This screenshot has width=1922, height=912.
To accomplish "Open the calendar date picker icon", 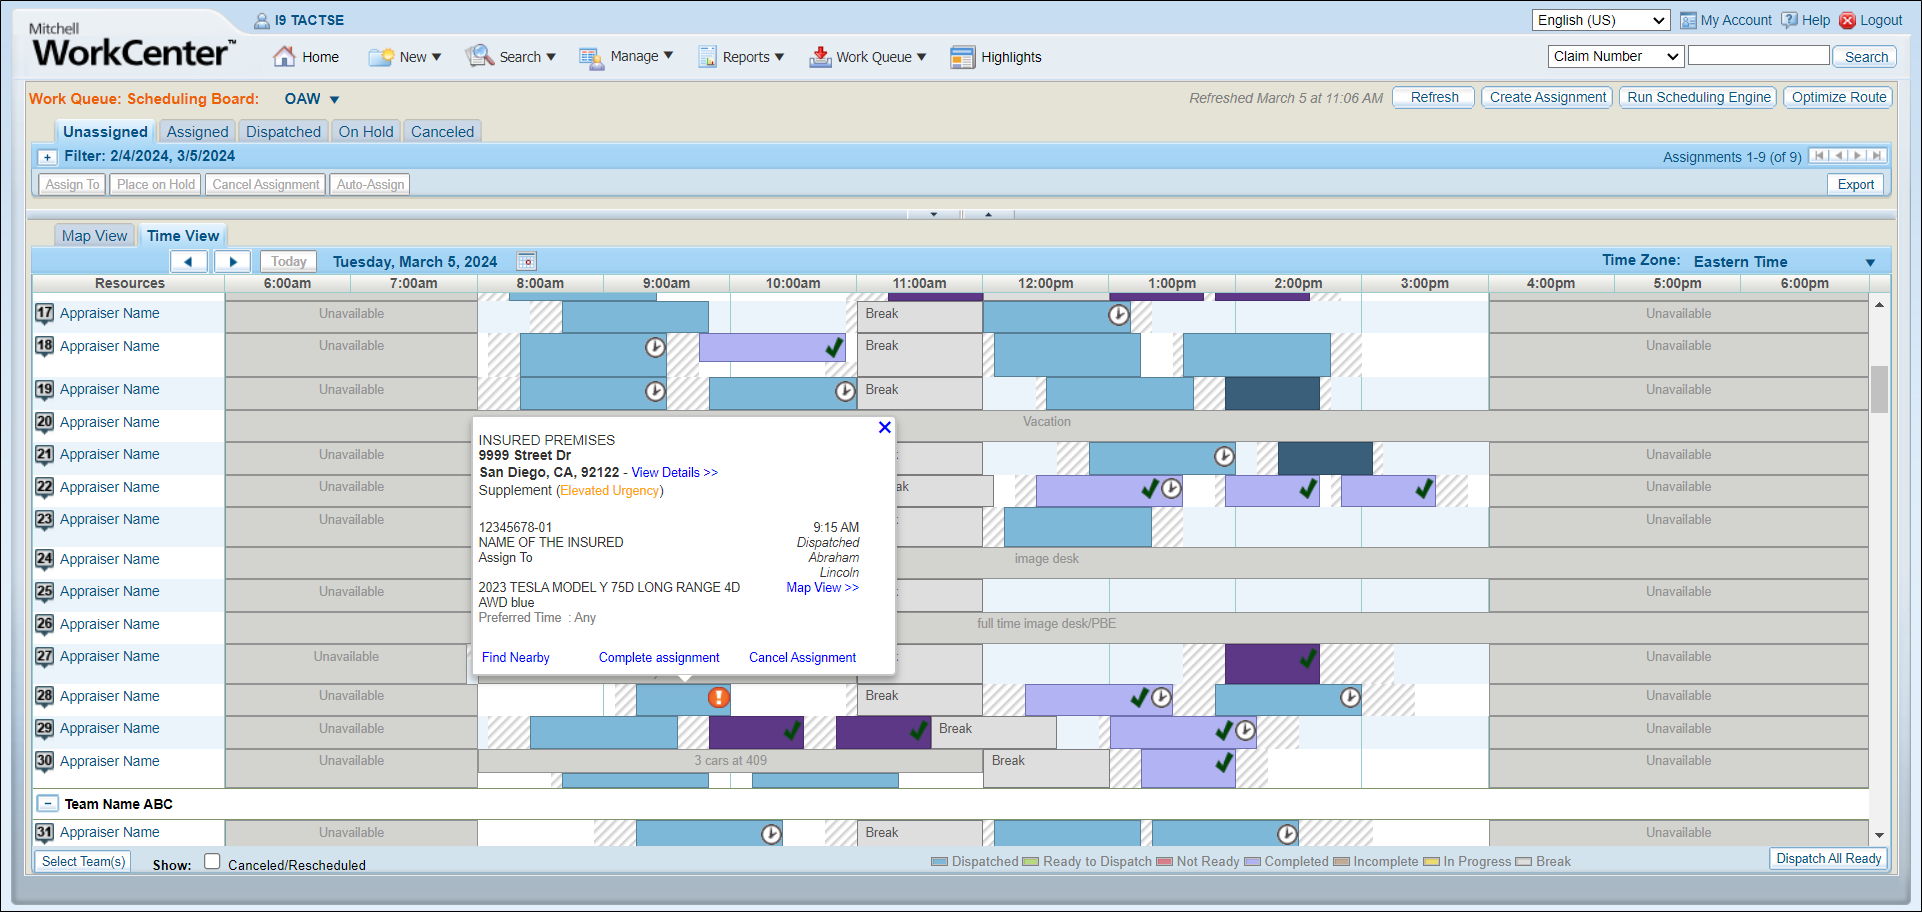I will pyautogui.click(x=526, y=262).
